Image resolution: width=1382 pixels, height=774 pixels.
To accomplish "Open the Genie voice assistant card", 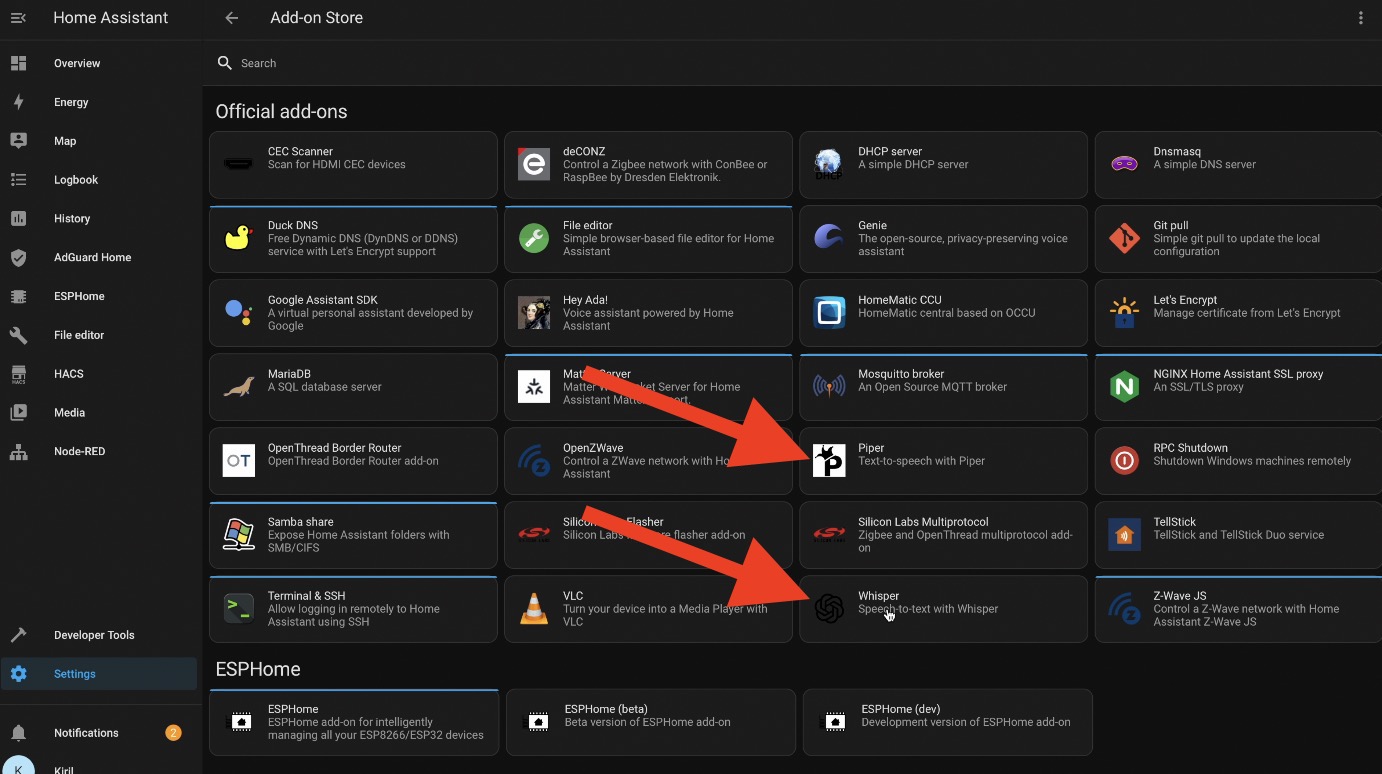I will pos(943,238).
